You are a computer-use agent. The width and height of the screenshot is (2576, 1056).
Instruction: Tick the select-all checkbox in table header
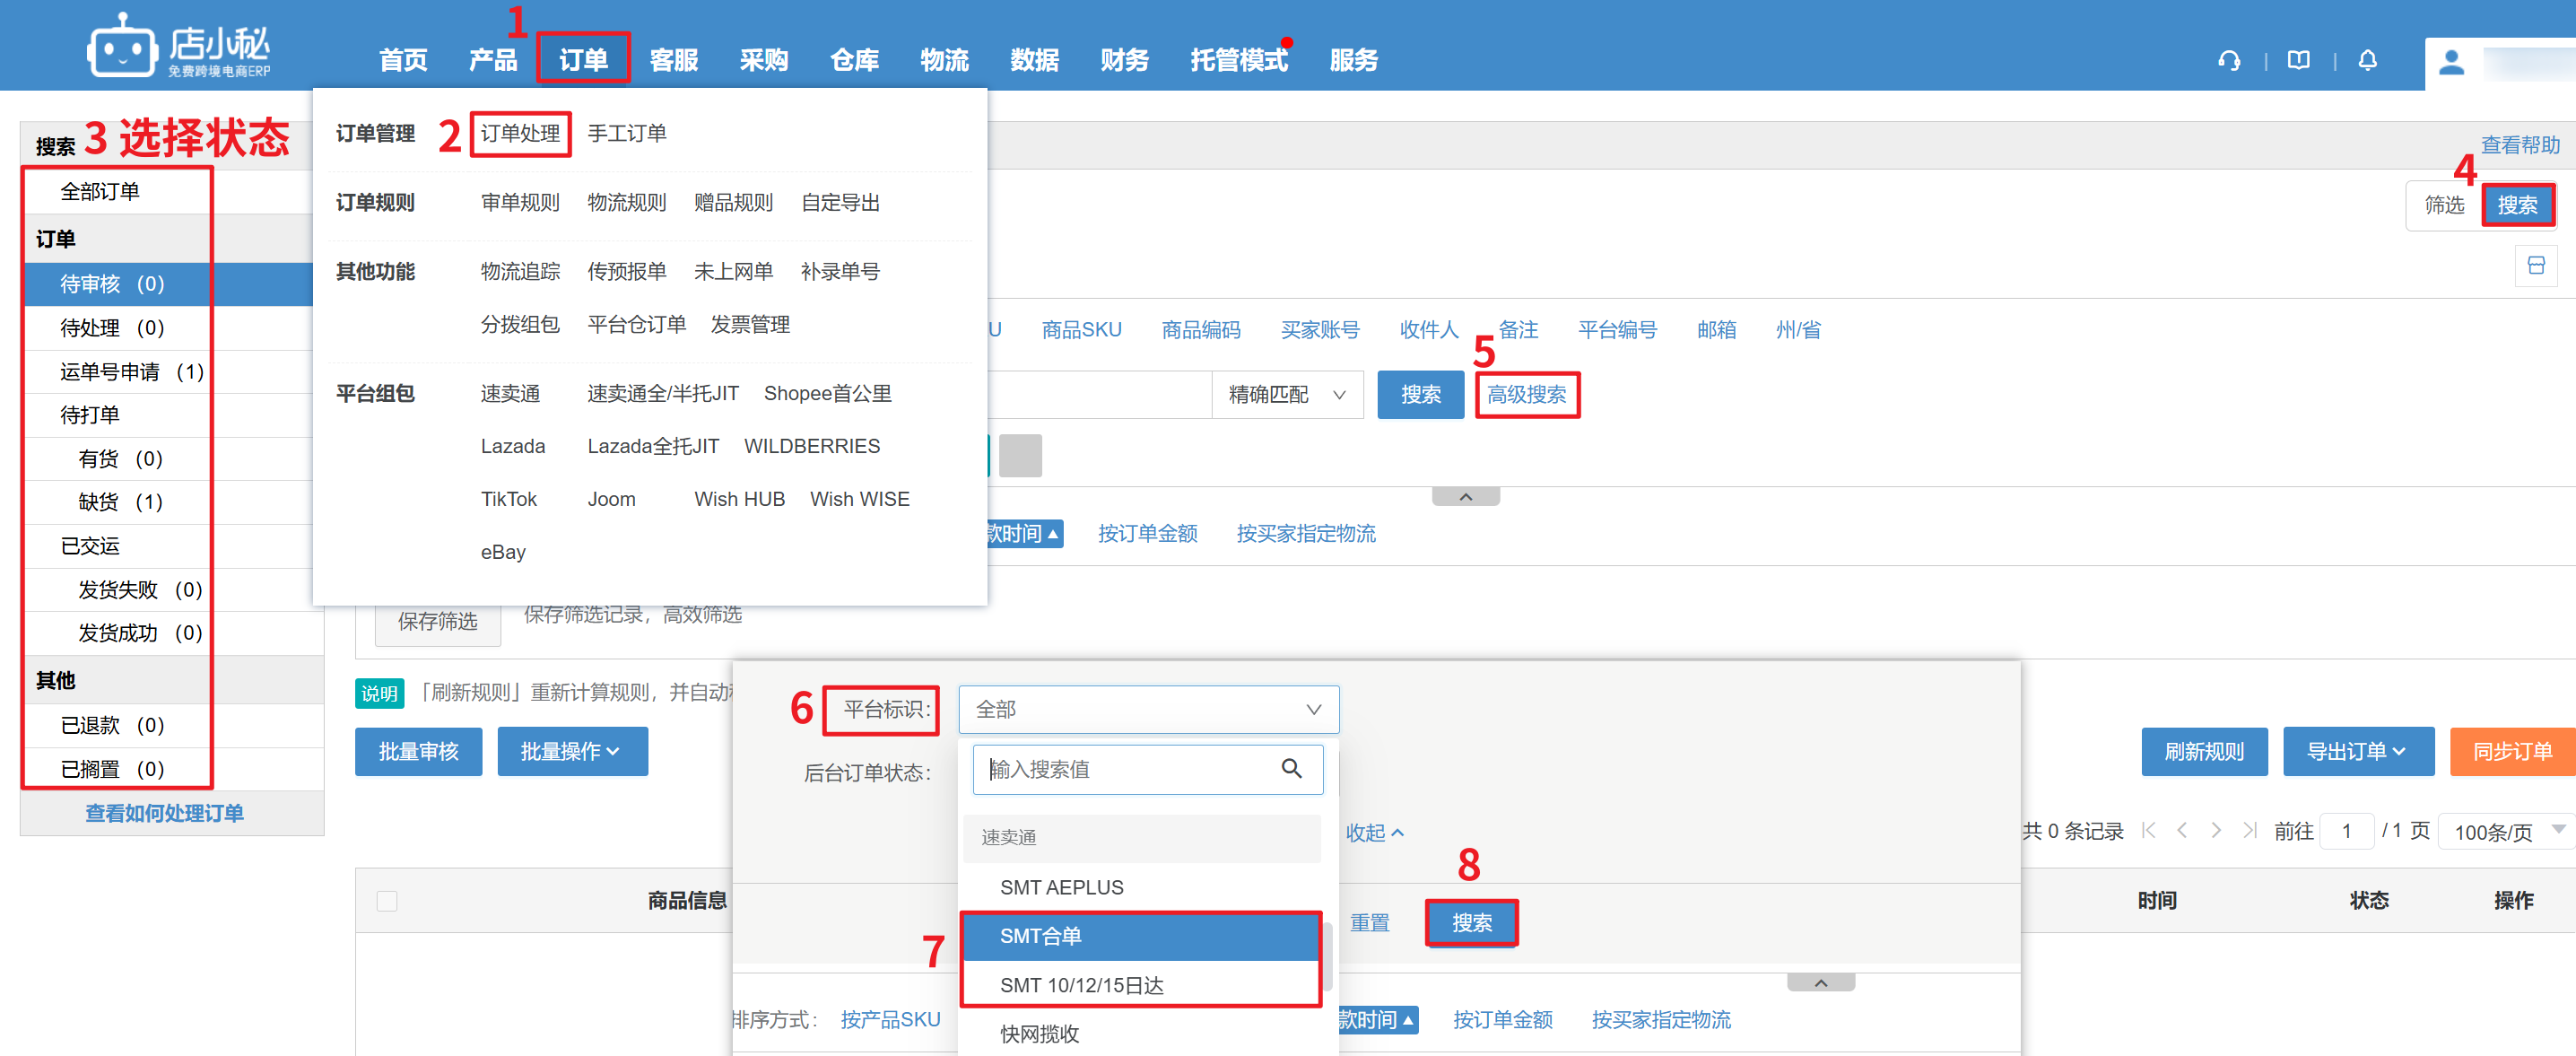click(387, 900)
